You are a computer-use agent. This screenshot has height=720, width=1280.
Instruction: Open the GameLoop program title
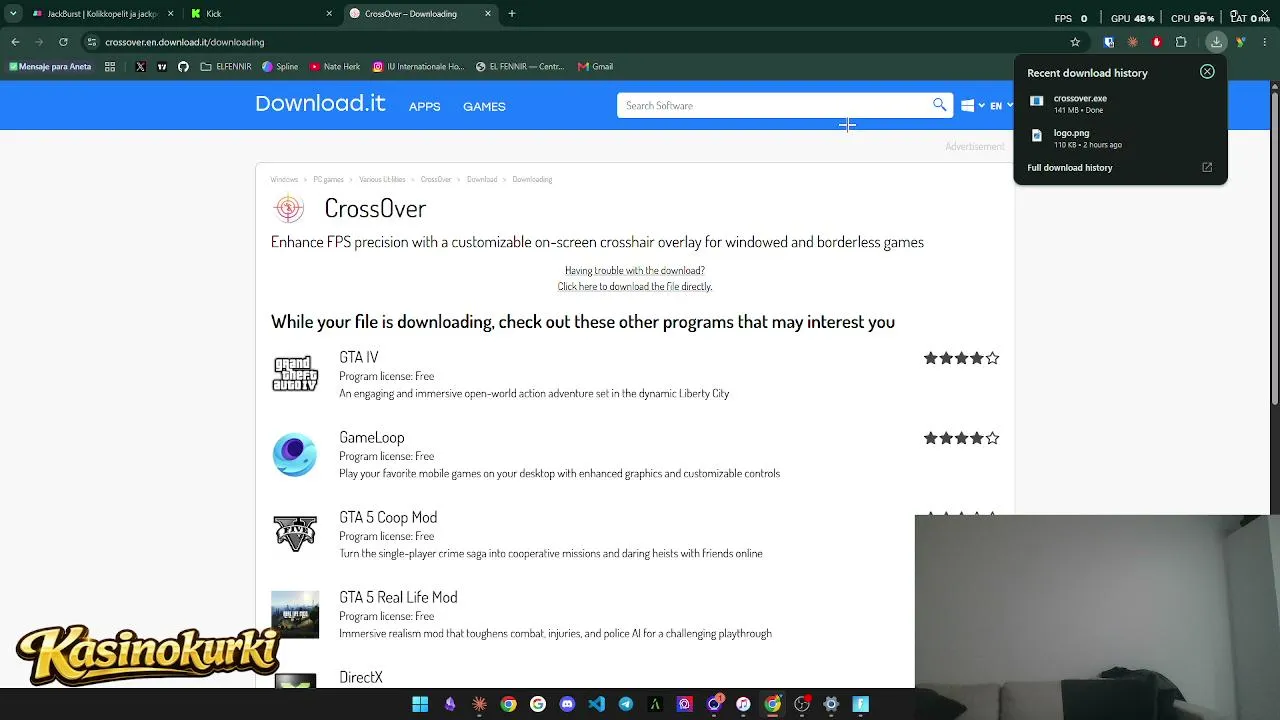point(372,437)
